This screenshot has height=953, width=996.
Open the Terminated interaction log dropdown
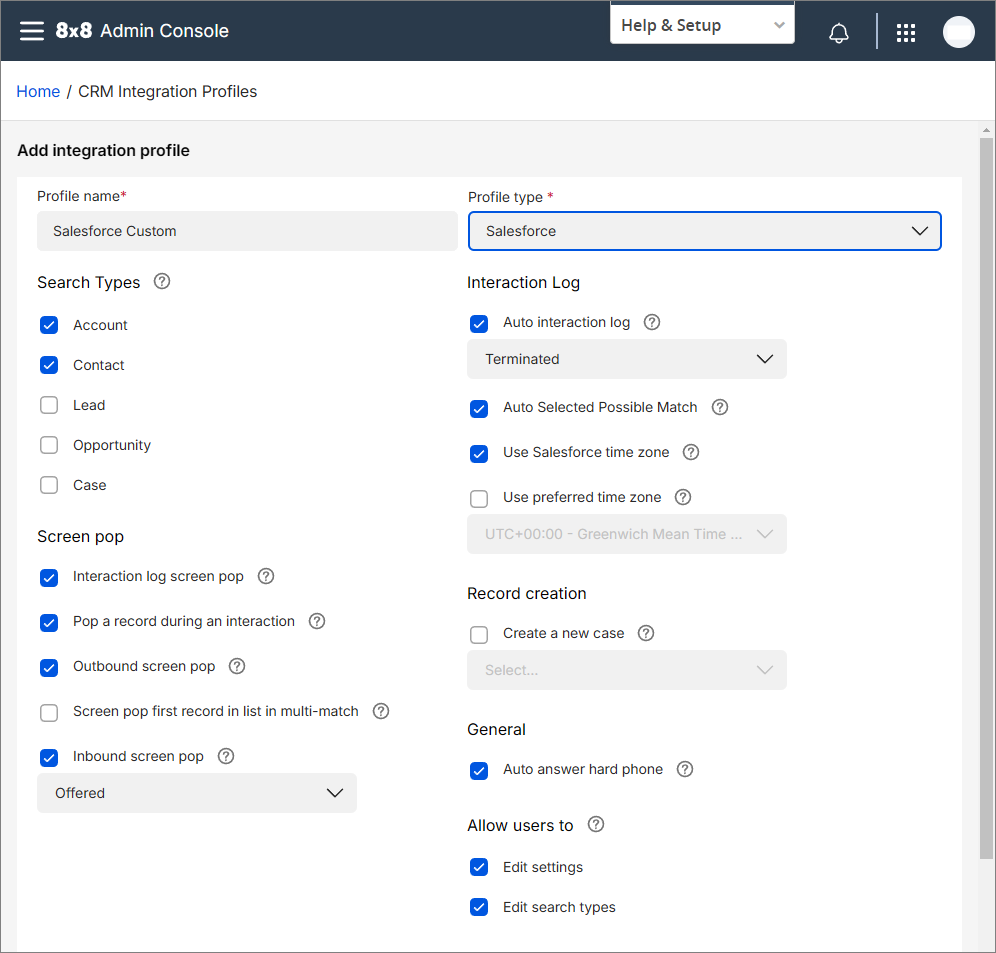tap(626, 359)
